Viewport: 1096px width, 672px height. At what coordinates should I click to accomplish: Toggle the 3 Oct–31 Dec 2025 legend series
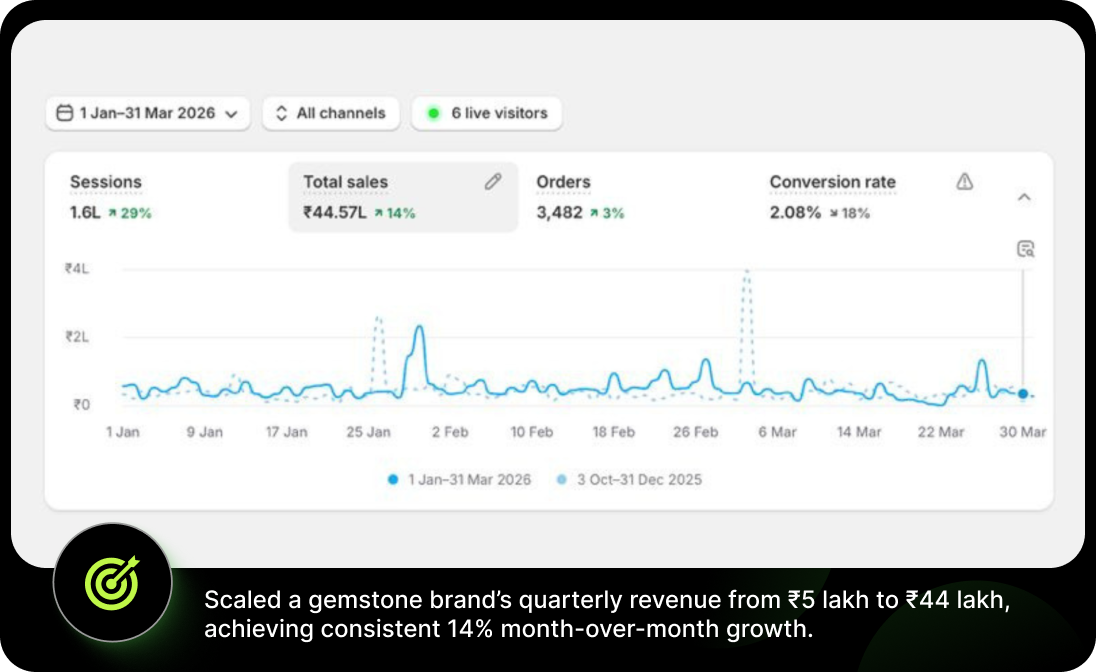point(628,480)
